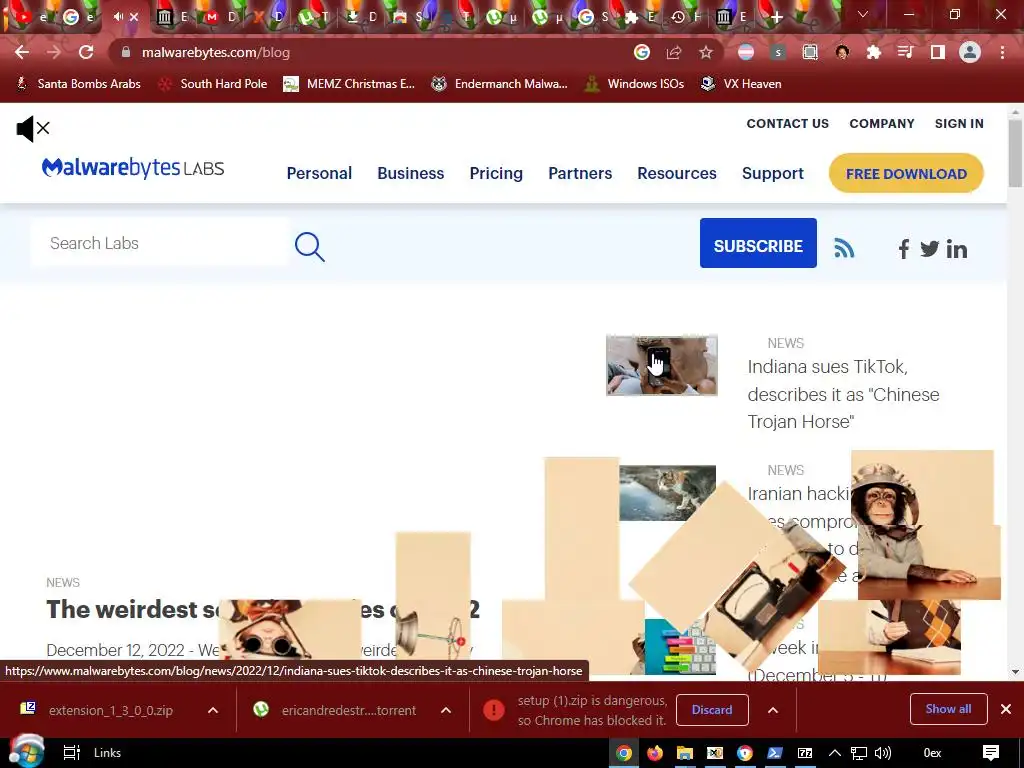Open a new browser tab
This screenshot has height=768, width=1024.
(776, 18)
